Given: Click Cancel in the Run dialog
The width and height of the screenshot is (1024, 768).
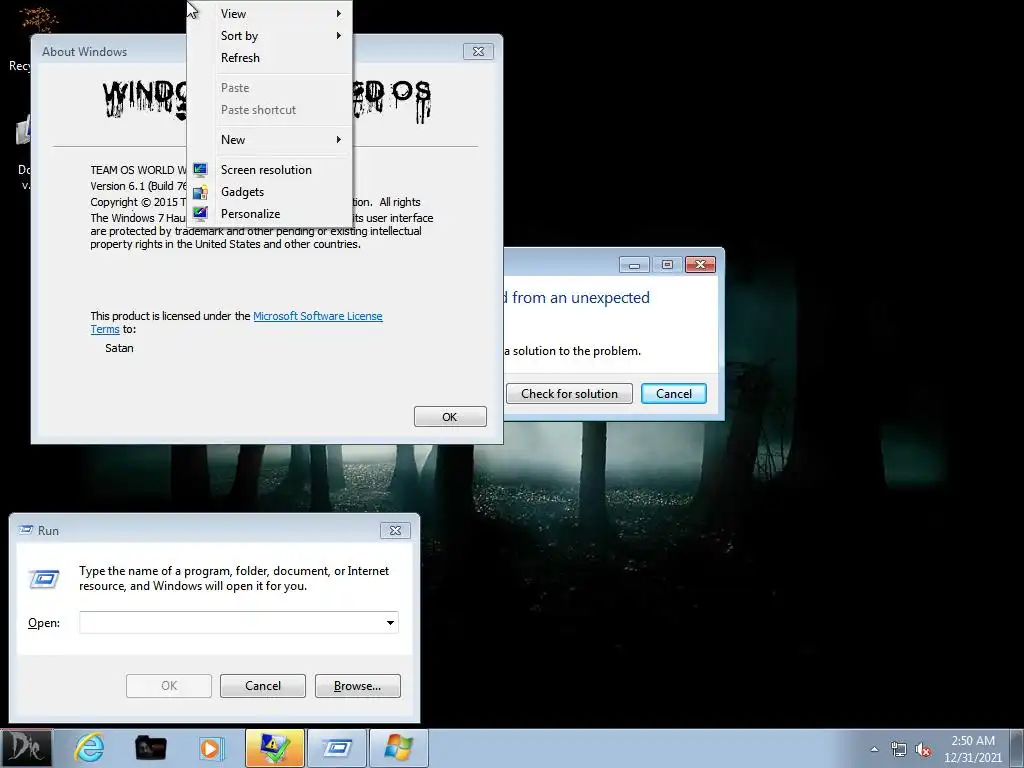Looking at the screenshot, I should pyautogui.click(x=263, y=686).
